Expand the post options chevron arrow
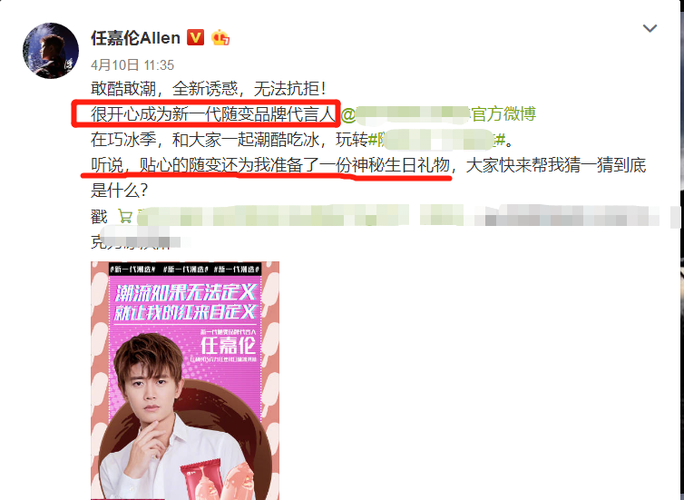This screenshot has width=684, height=500. tap(650, 28)
